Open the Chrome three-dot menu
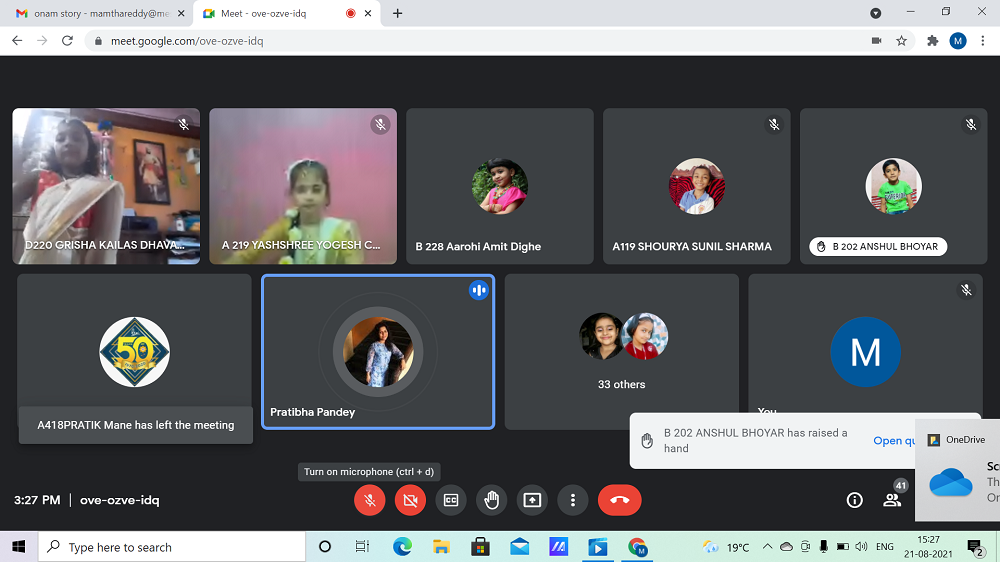The height and width of the screenshot is (562, 1000). point(984,41)
